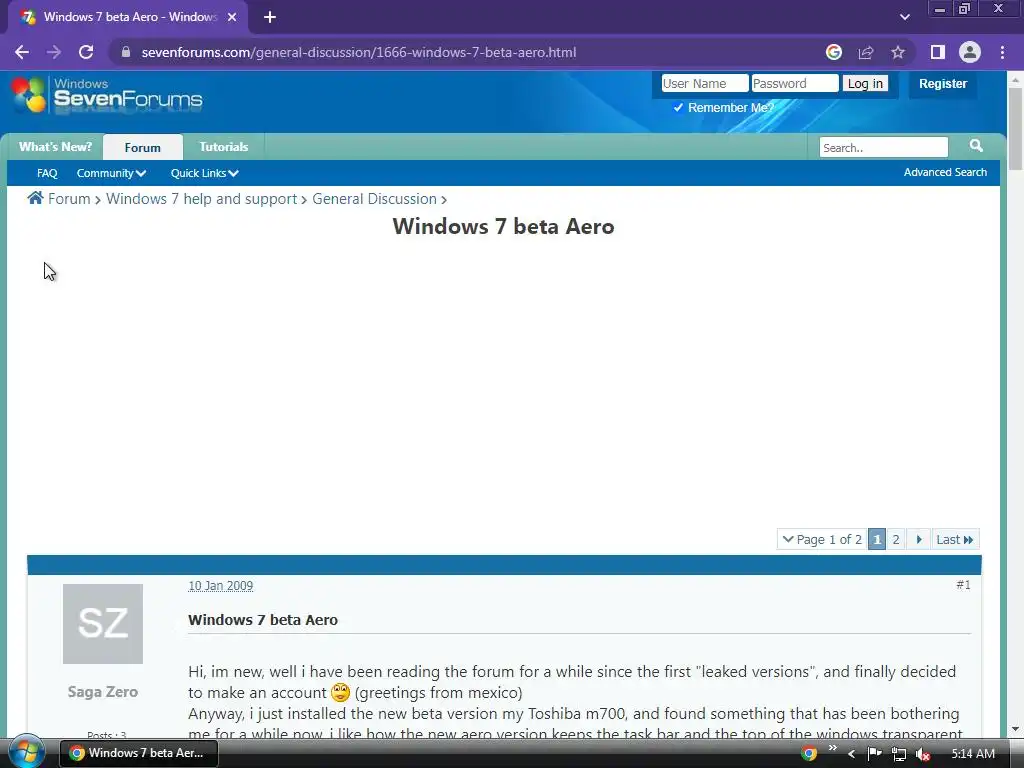Focus the Password field
Viewport: 1024px width, 768px height.
coord(795,84)
